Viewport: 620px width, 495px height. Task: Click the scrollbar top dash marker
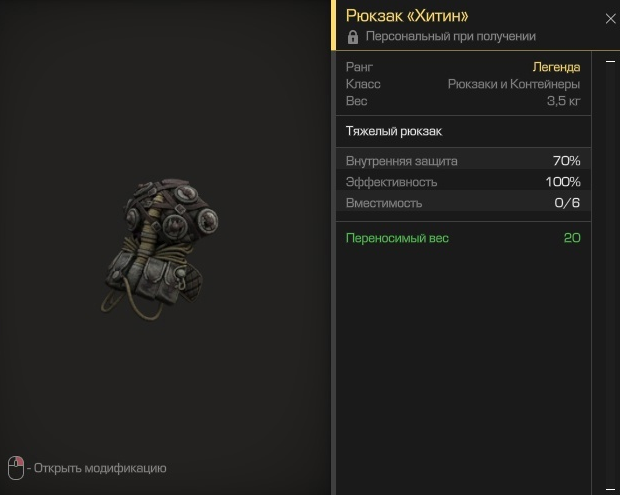tap(611, 61)
